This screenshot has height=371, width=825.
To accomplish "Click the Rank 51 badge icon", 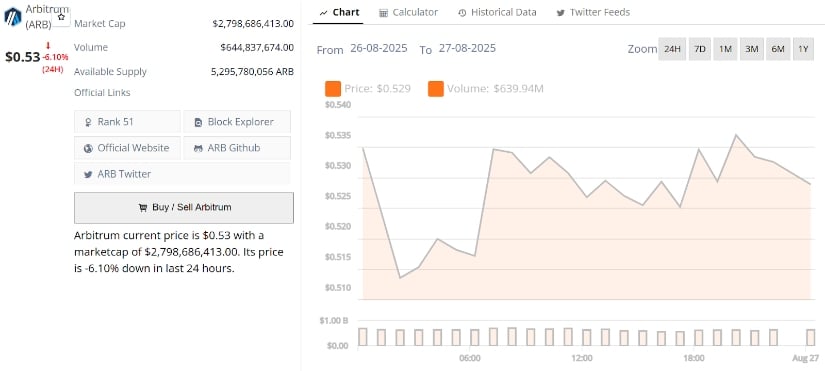I will [x=88, y=122].
